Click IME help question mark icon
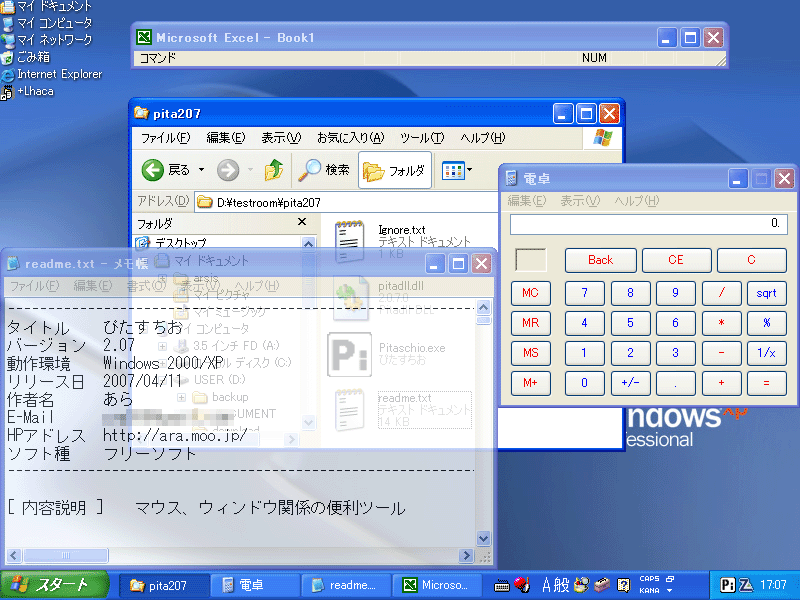Viewport: 800px width, 600px height. pos(623,585)
